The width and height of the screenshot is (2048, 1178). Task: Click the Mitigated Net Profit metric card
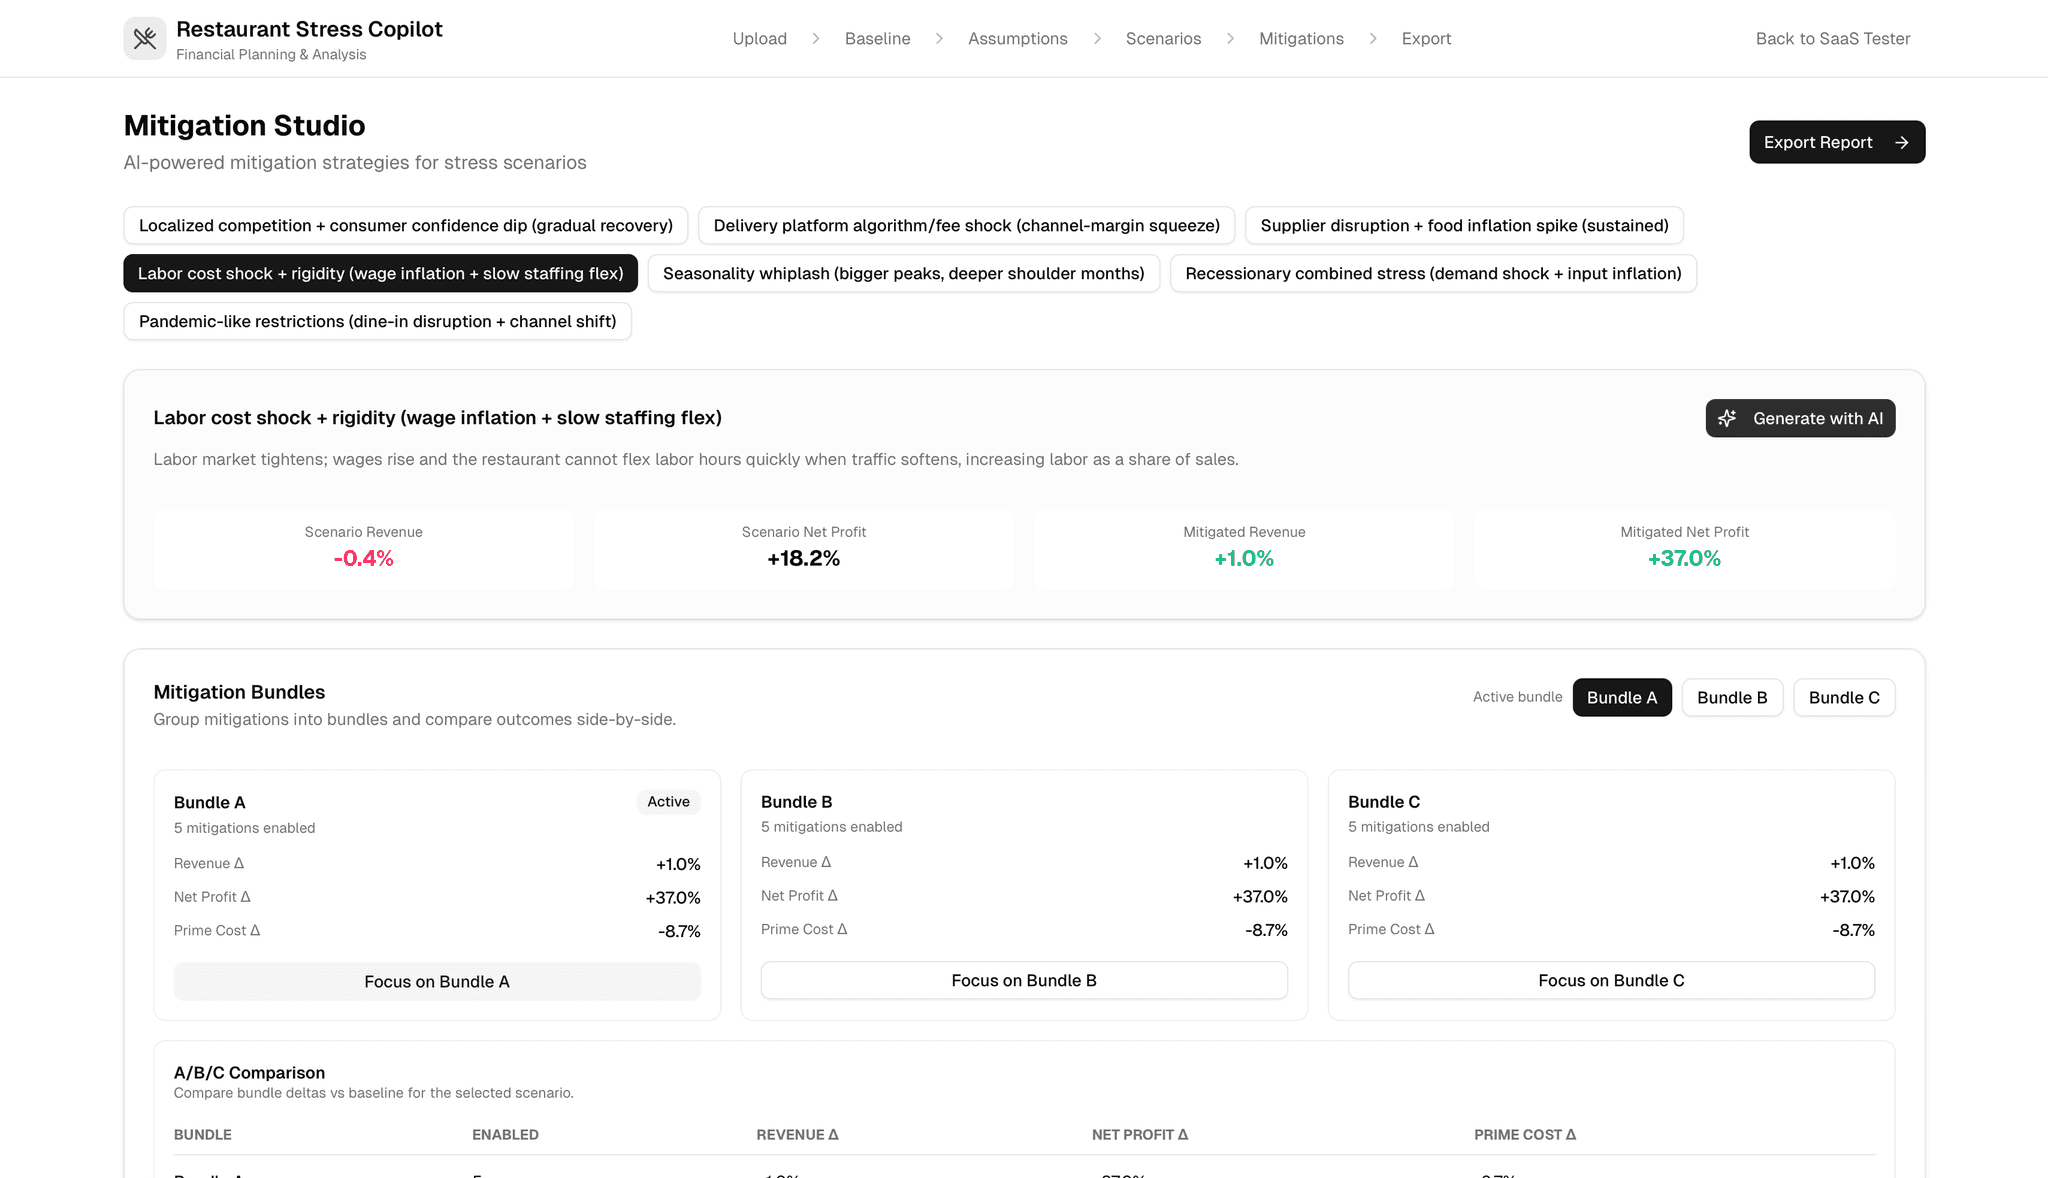click(x=1684, y=548)
